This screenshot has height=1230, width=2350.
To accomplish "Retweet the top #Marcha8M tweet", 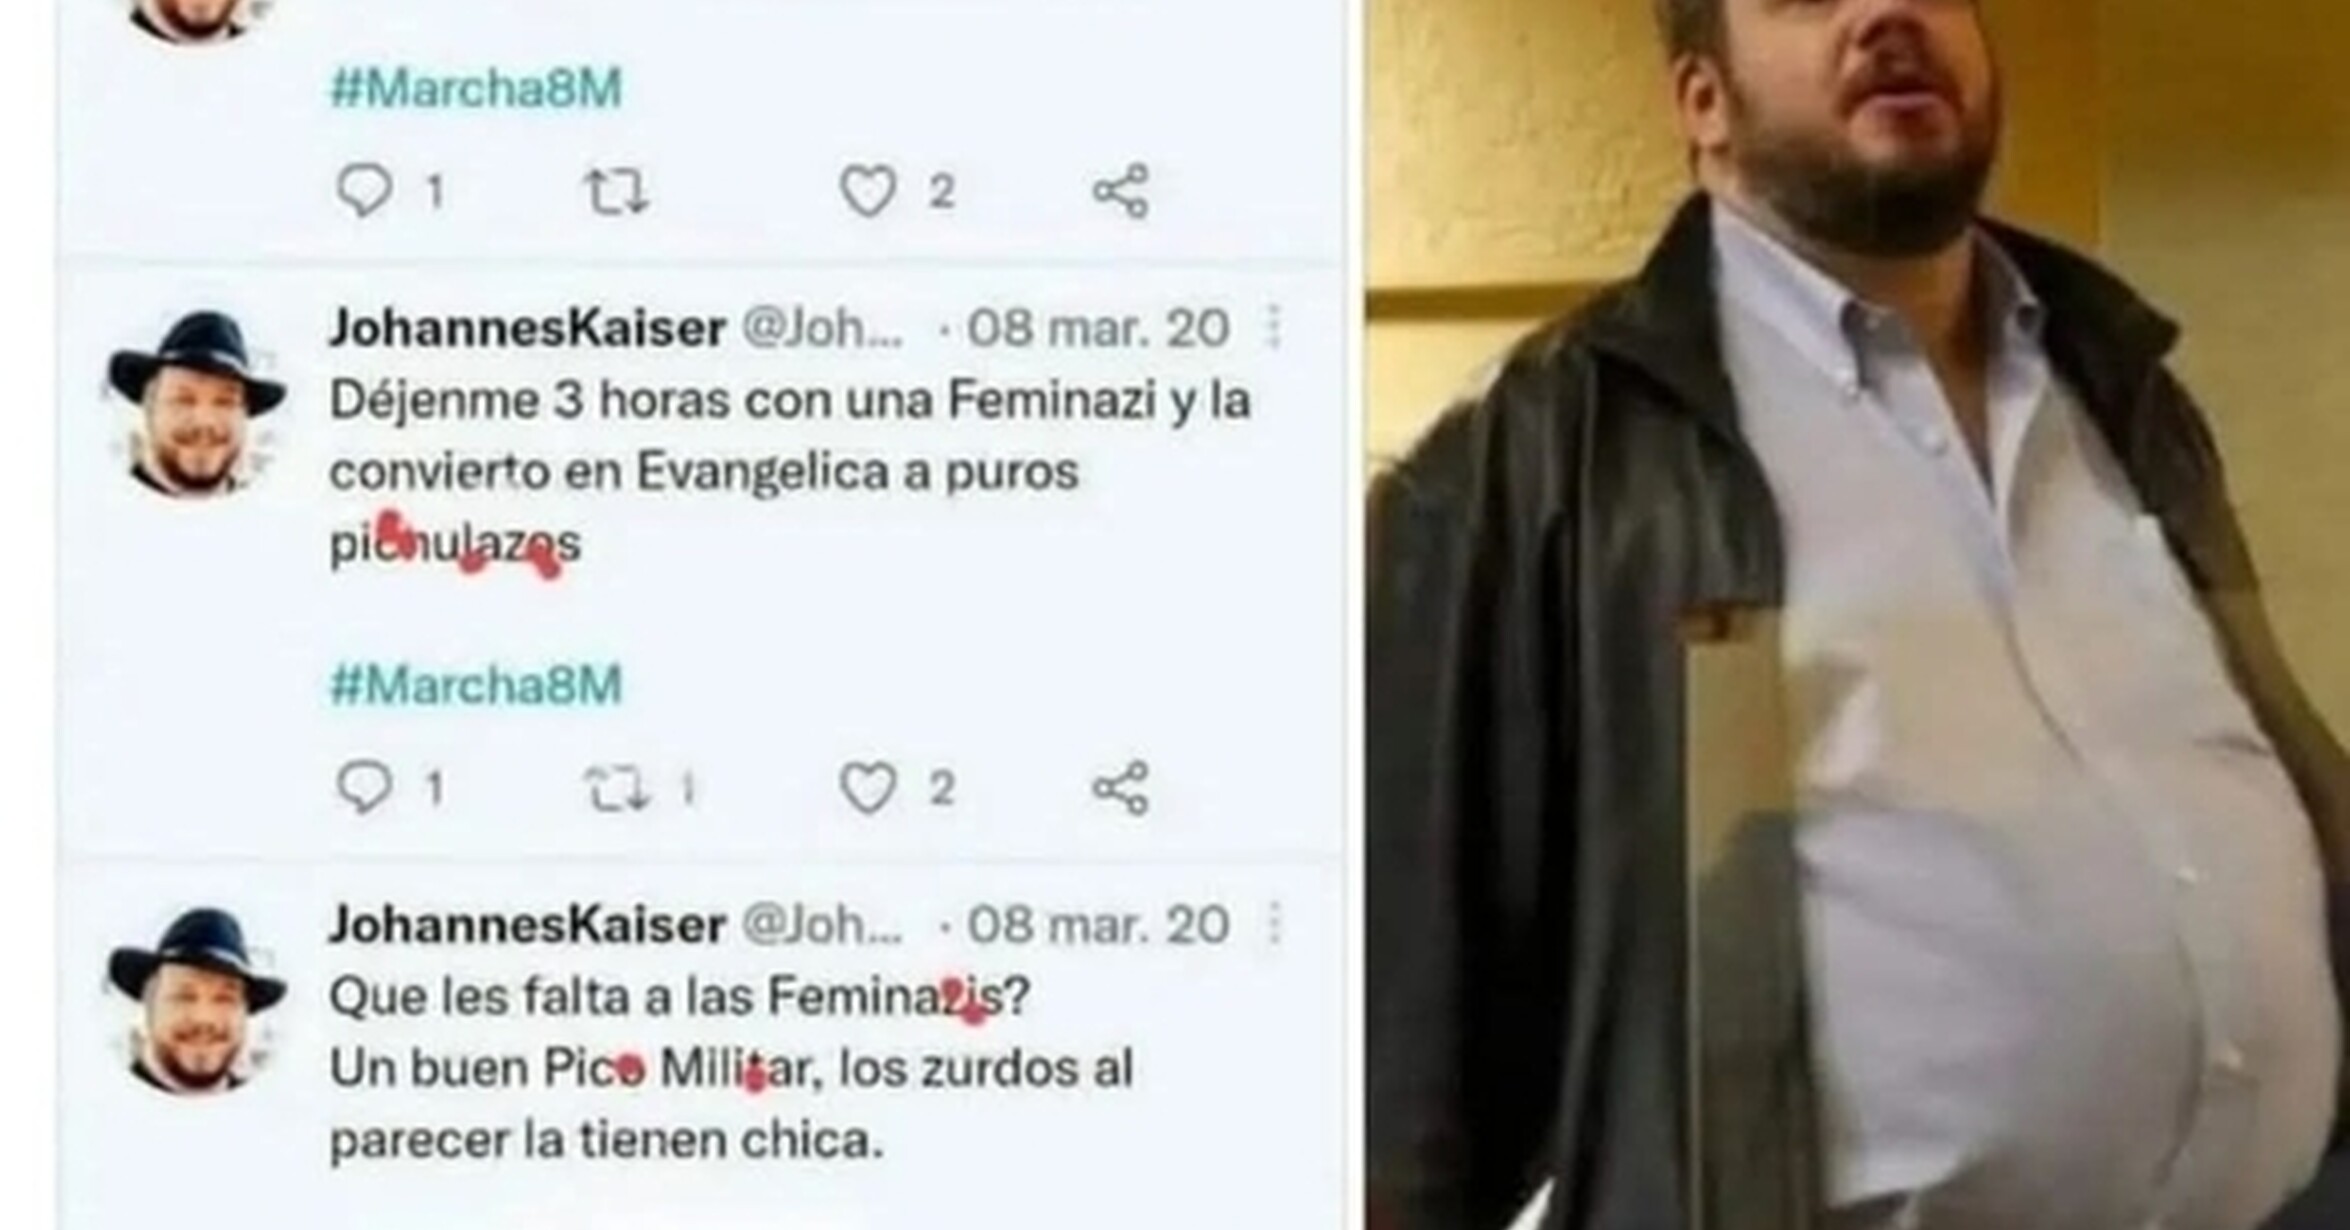I will coord(616,192).
